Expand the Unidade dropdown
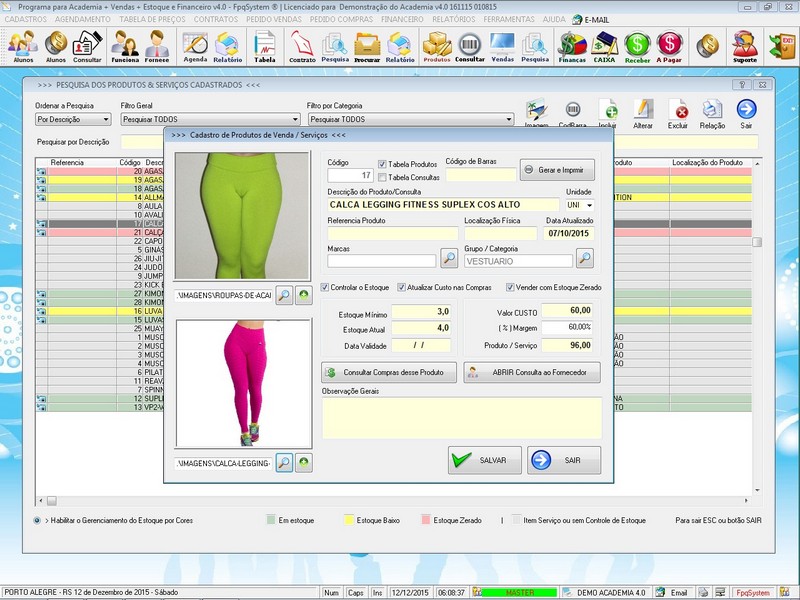Image resolution: width=800 pixels, height=600 pixels. (588, 205)
